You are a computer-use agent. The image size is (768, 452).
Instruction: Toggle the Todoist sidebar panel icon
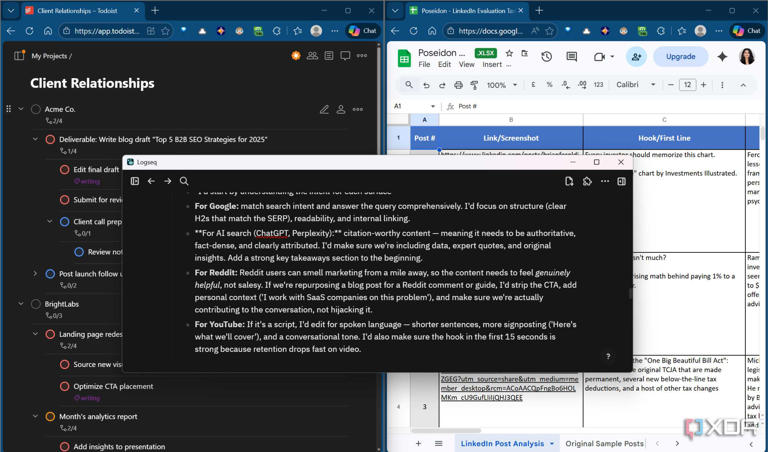[19, 55]
